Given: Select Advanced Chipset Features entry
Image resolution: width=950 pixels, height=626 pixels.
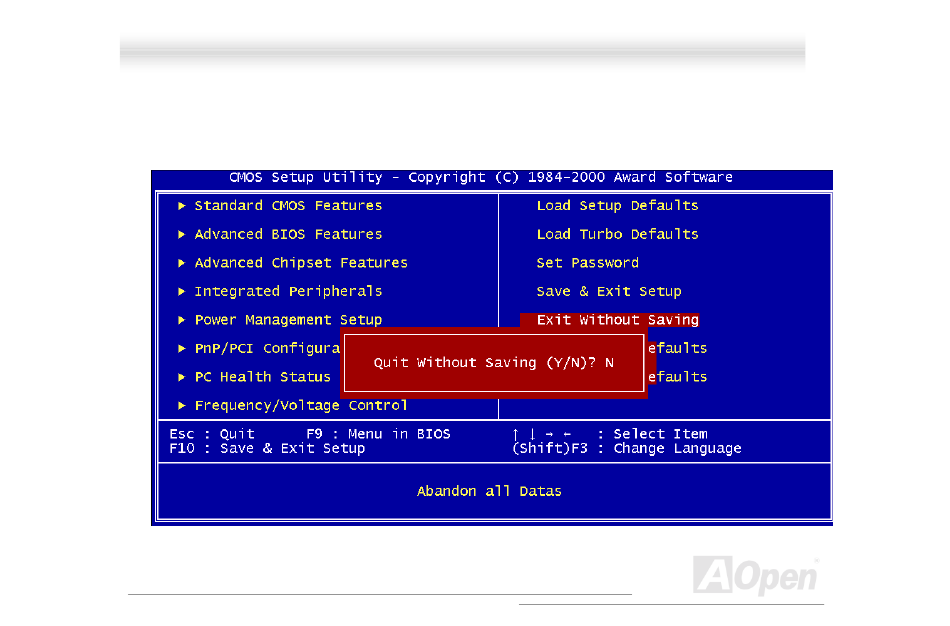Looking at the screenshot, I should tap(301, 263).
